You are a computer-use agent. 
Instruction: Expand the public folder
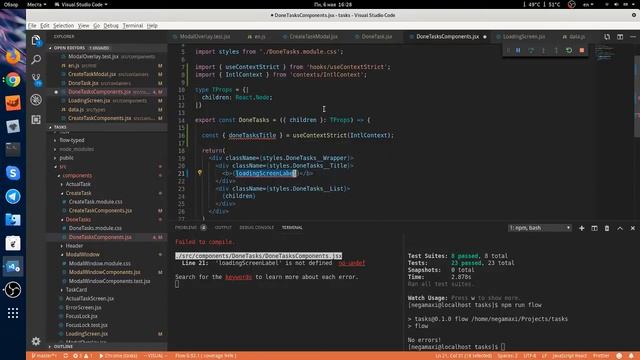click(x=67, y=158)
